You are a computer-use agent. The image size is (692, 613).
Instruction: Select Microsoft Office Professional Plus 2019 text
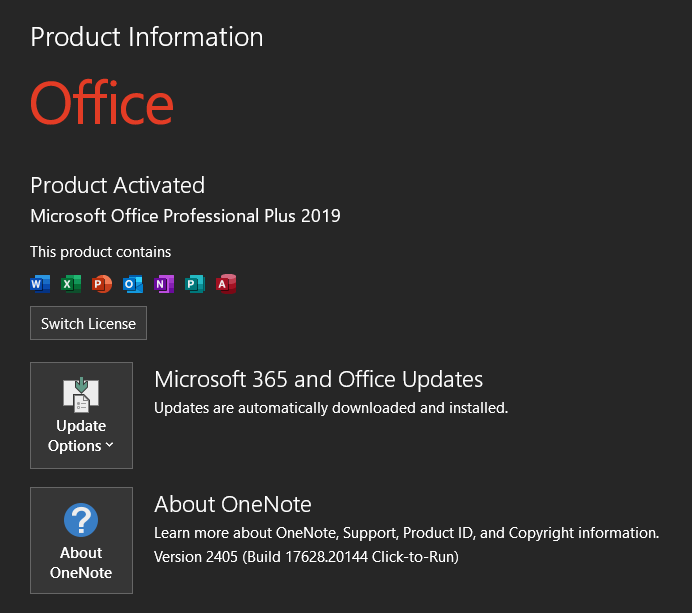pyautogui.click(x=185, y=216)
